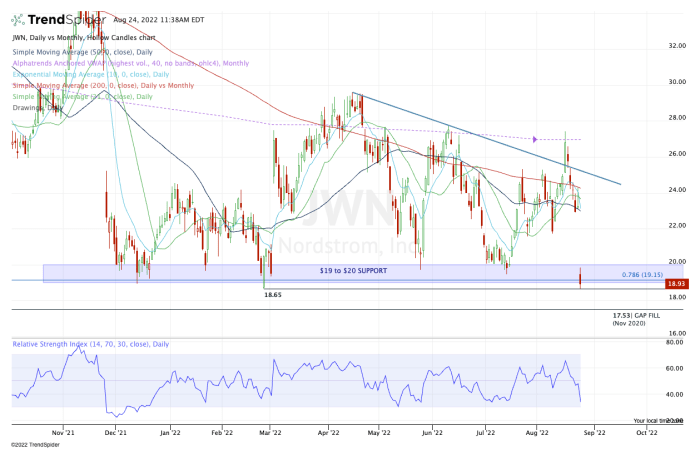
Task: Click the 'Exponential Moving Average (10' legend entry
Action: (91, 75)
